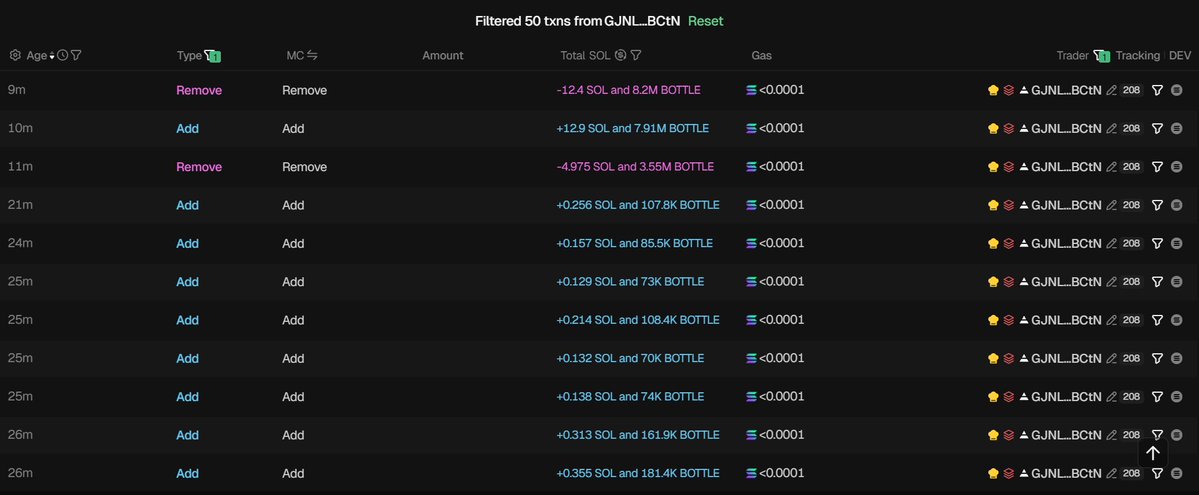Toggle the clock time-format icon beside Age
Image resolution: width=1199 pixels, height=495 pixels.
pos(63,55)
